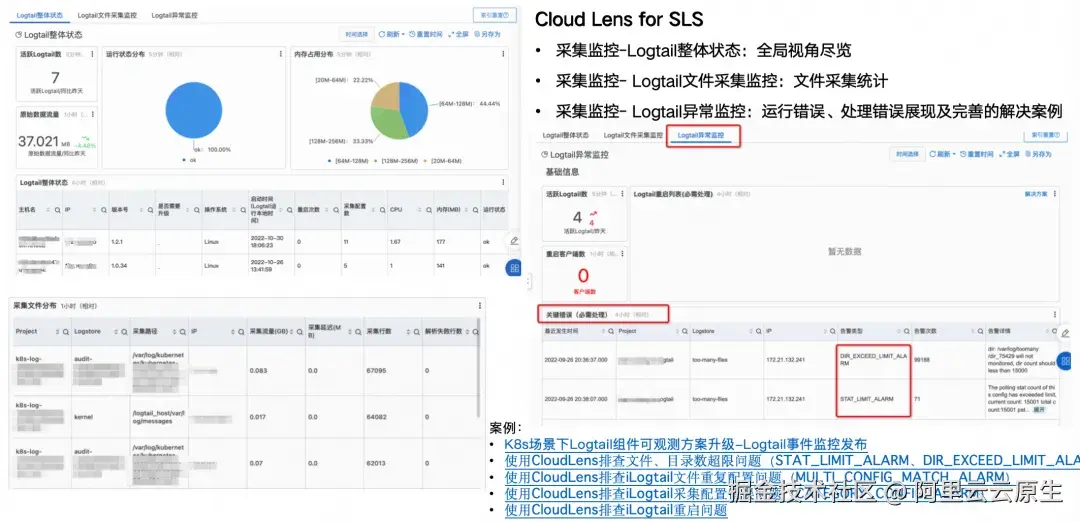Click the search icon in the 重启次数 column
Image resolution: width=1080 pixels, height=522 pixels.
click(337, 209)
